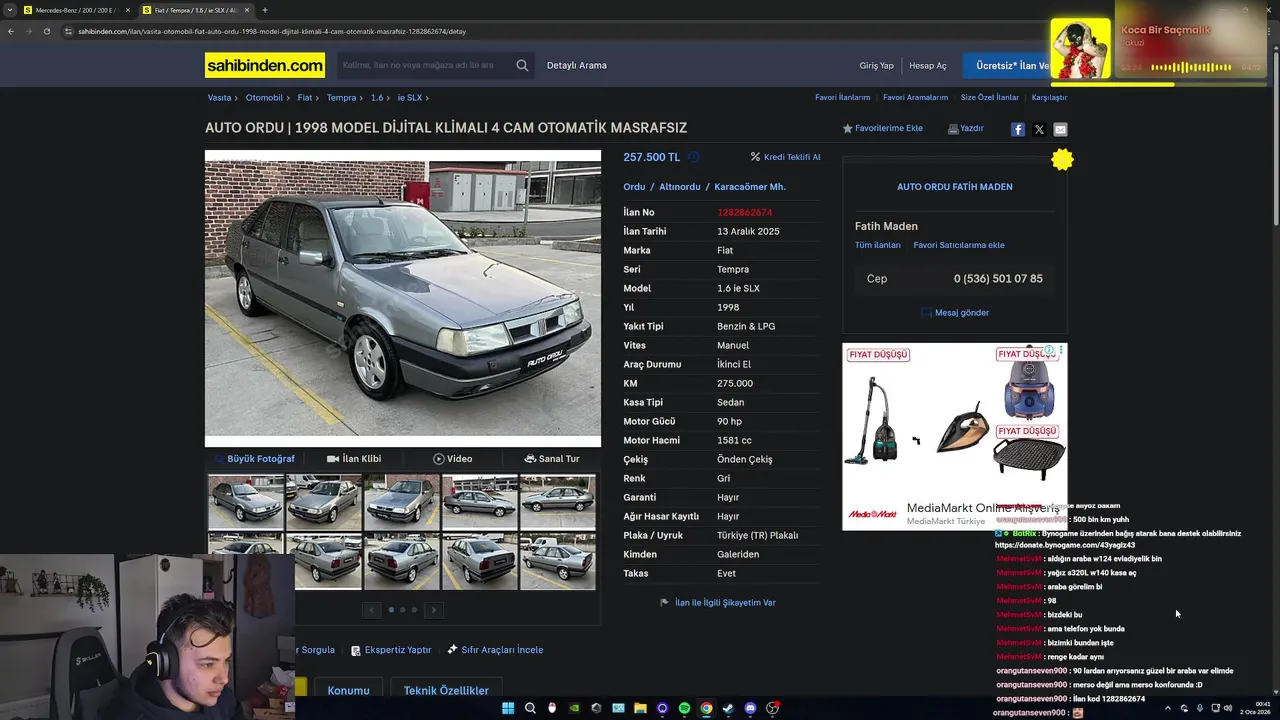Switch to Büyük Fotoğraf tab

(254, 458)
